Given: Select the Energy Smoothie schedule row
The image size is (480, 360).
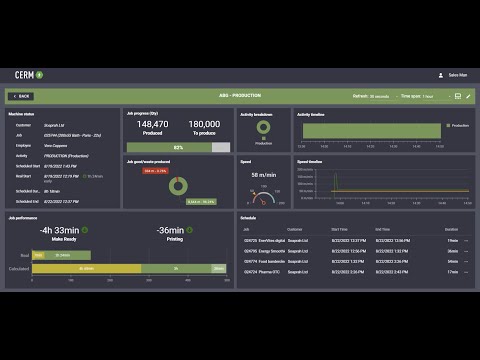Looking at the screenshot, I should point(356,251).
